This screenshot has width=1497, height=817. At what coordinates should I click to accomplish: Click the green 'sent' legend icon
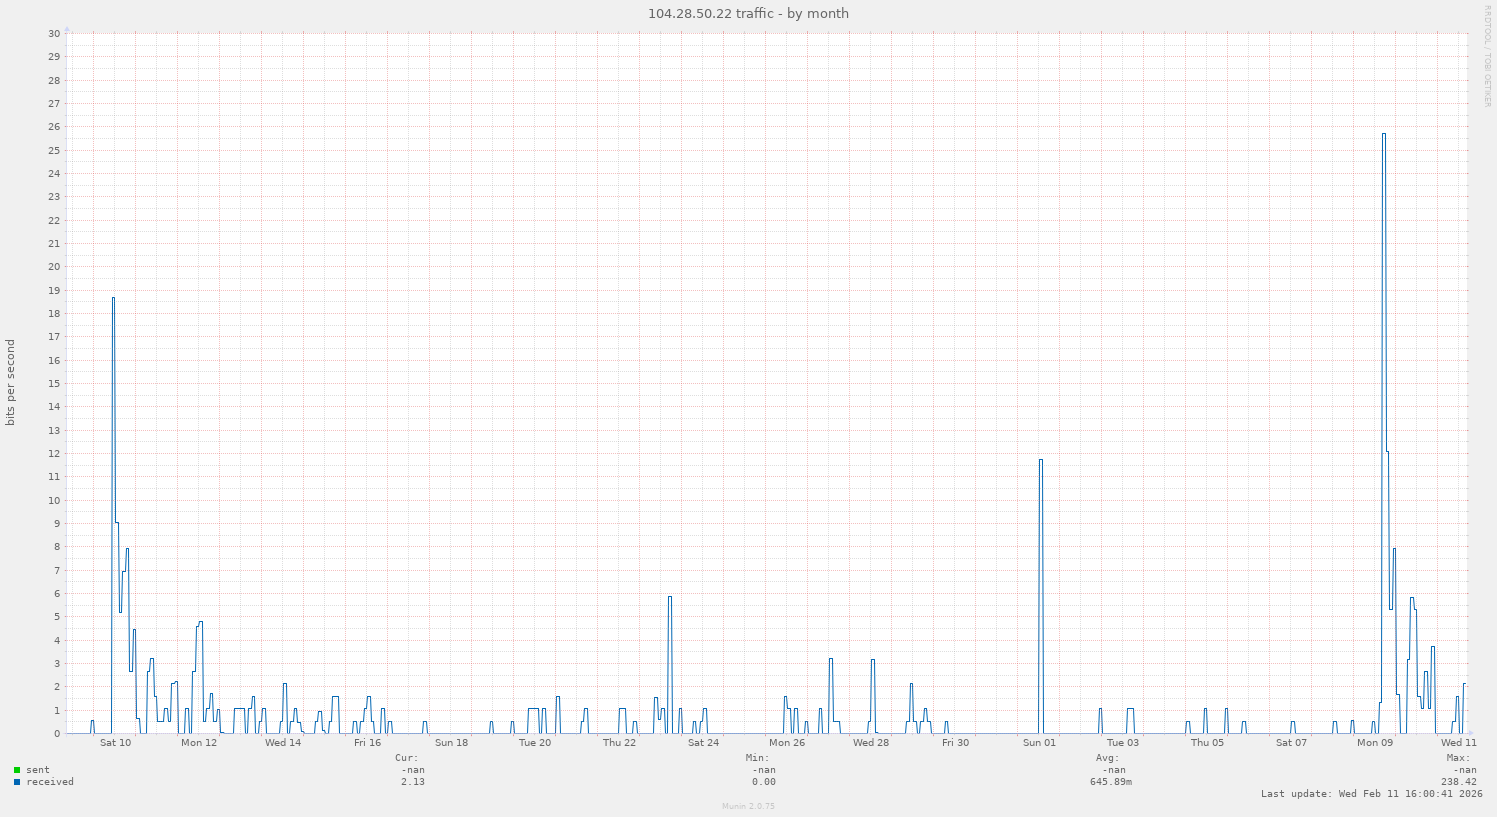(x=17, y=770)
